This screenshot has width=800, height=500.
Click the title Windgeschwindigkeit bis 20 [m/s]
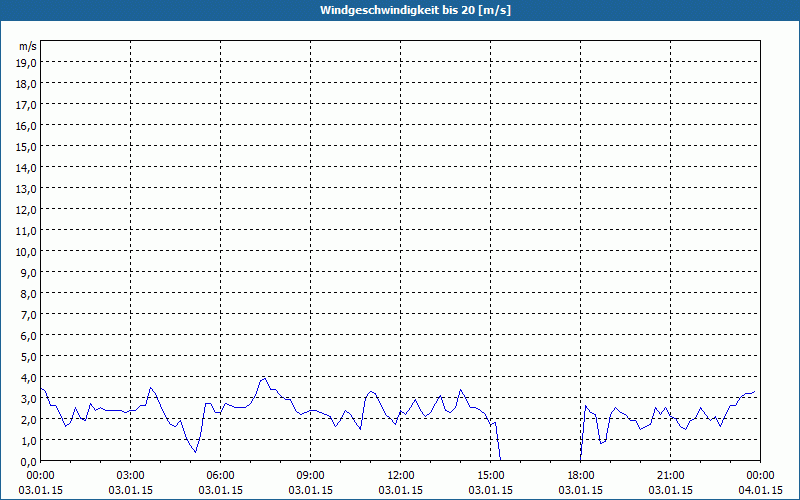click(x=415, y=10)
